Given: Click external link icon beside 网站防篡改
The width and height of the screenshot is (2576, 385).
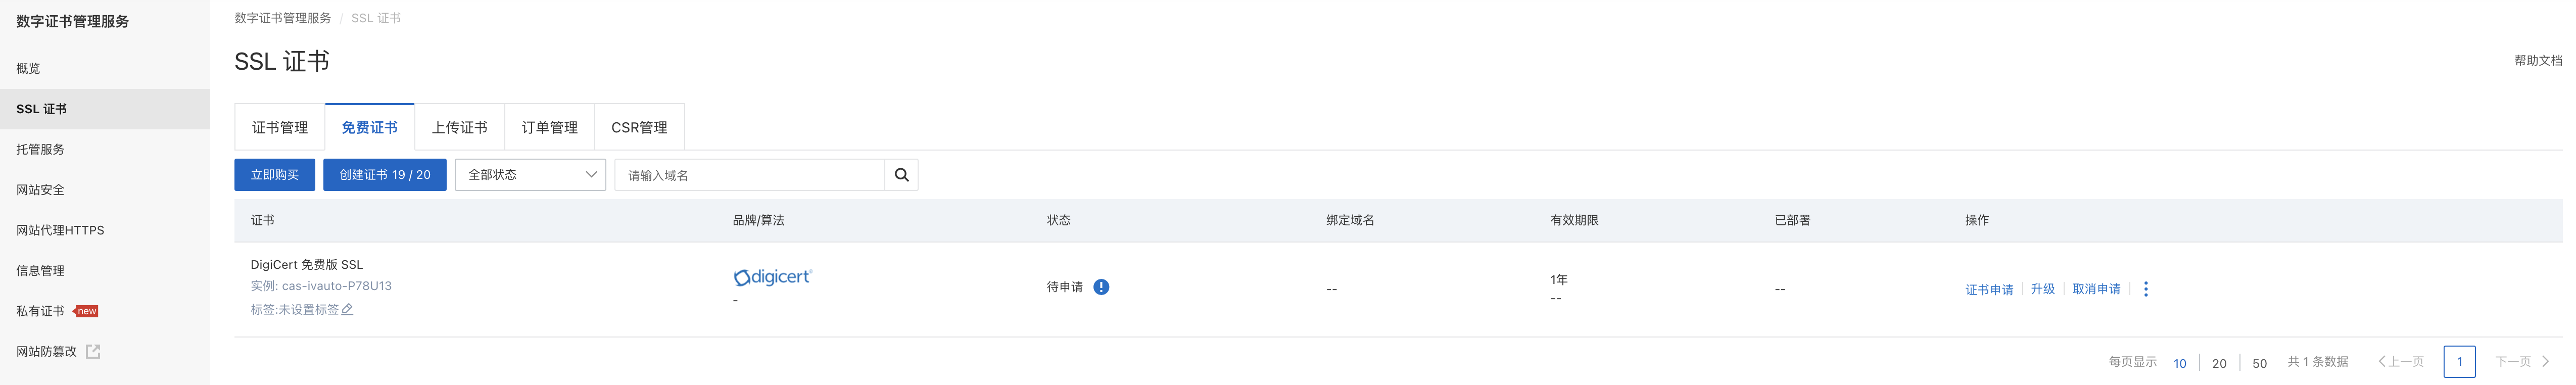Looking at the screenshot, I should point(93,351).
